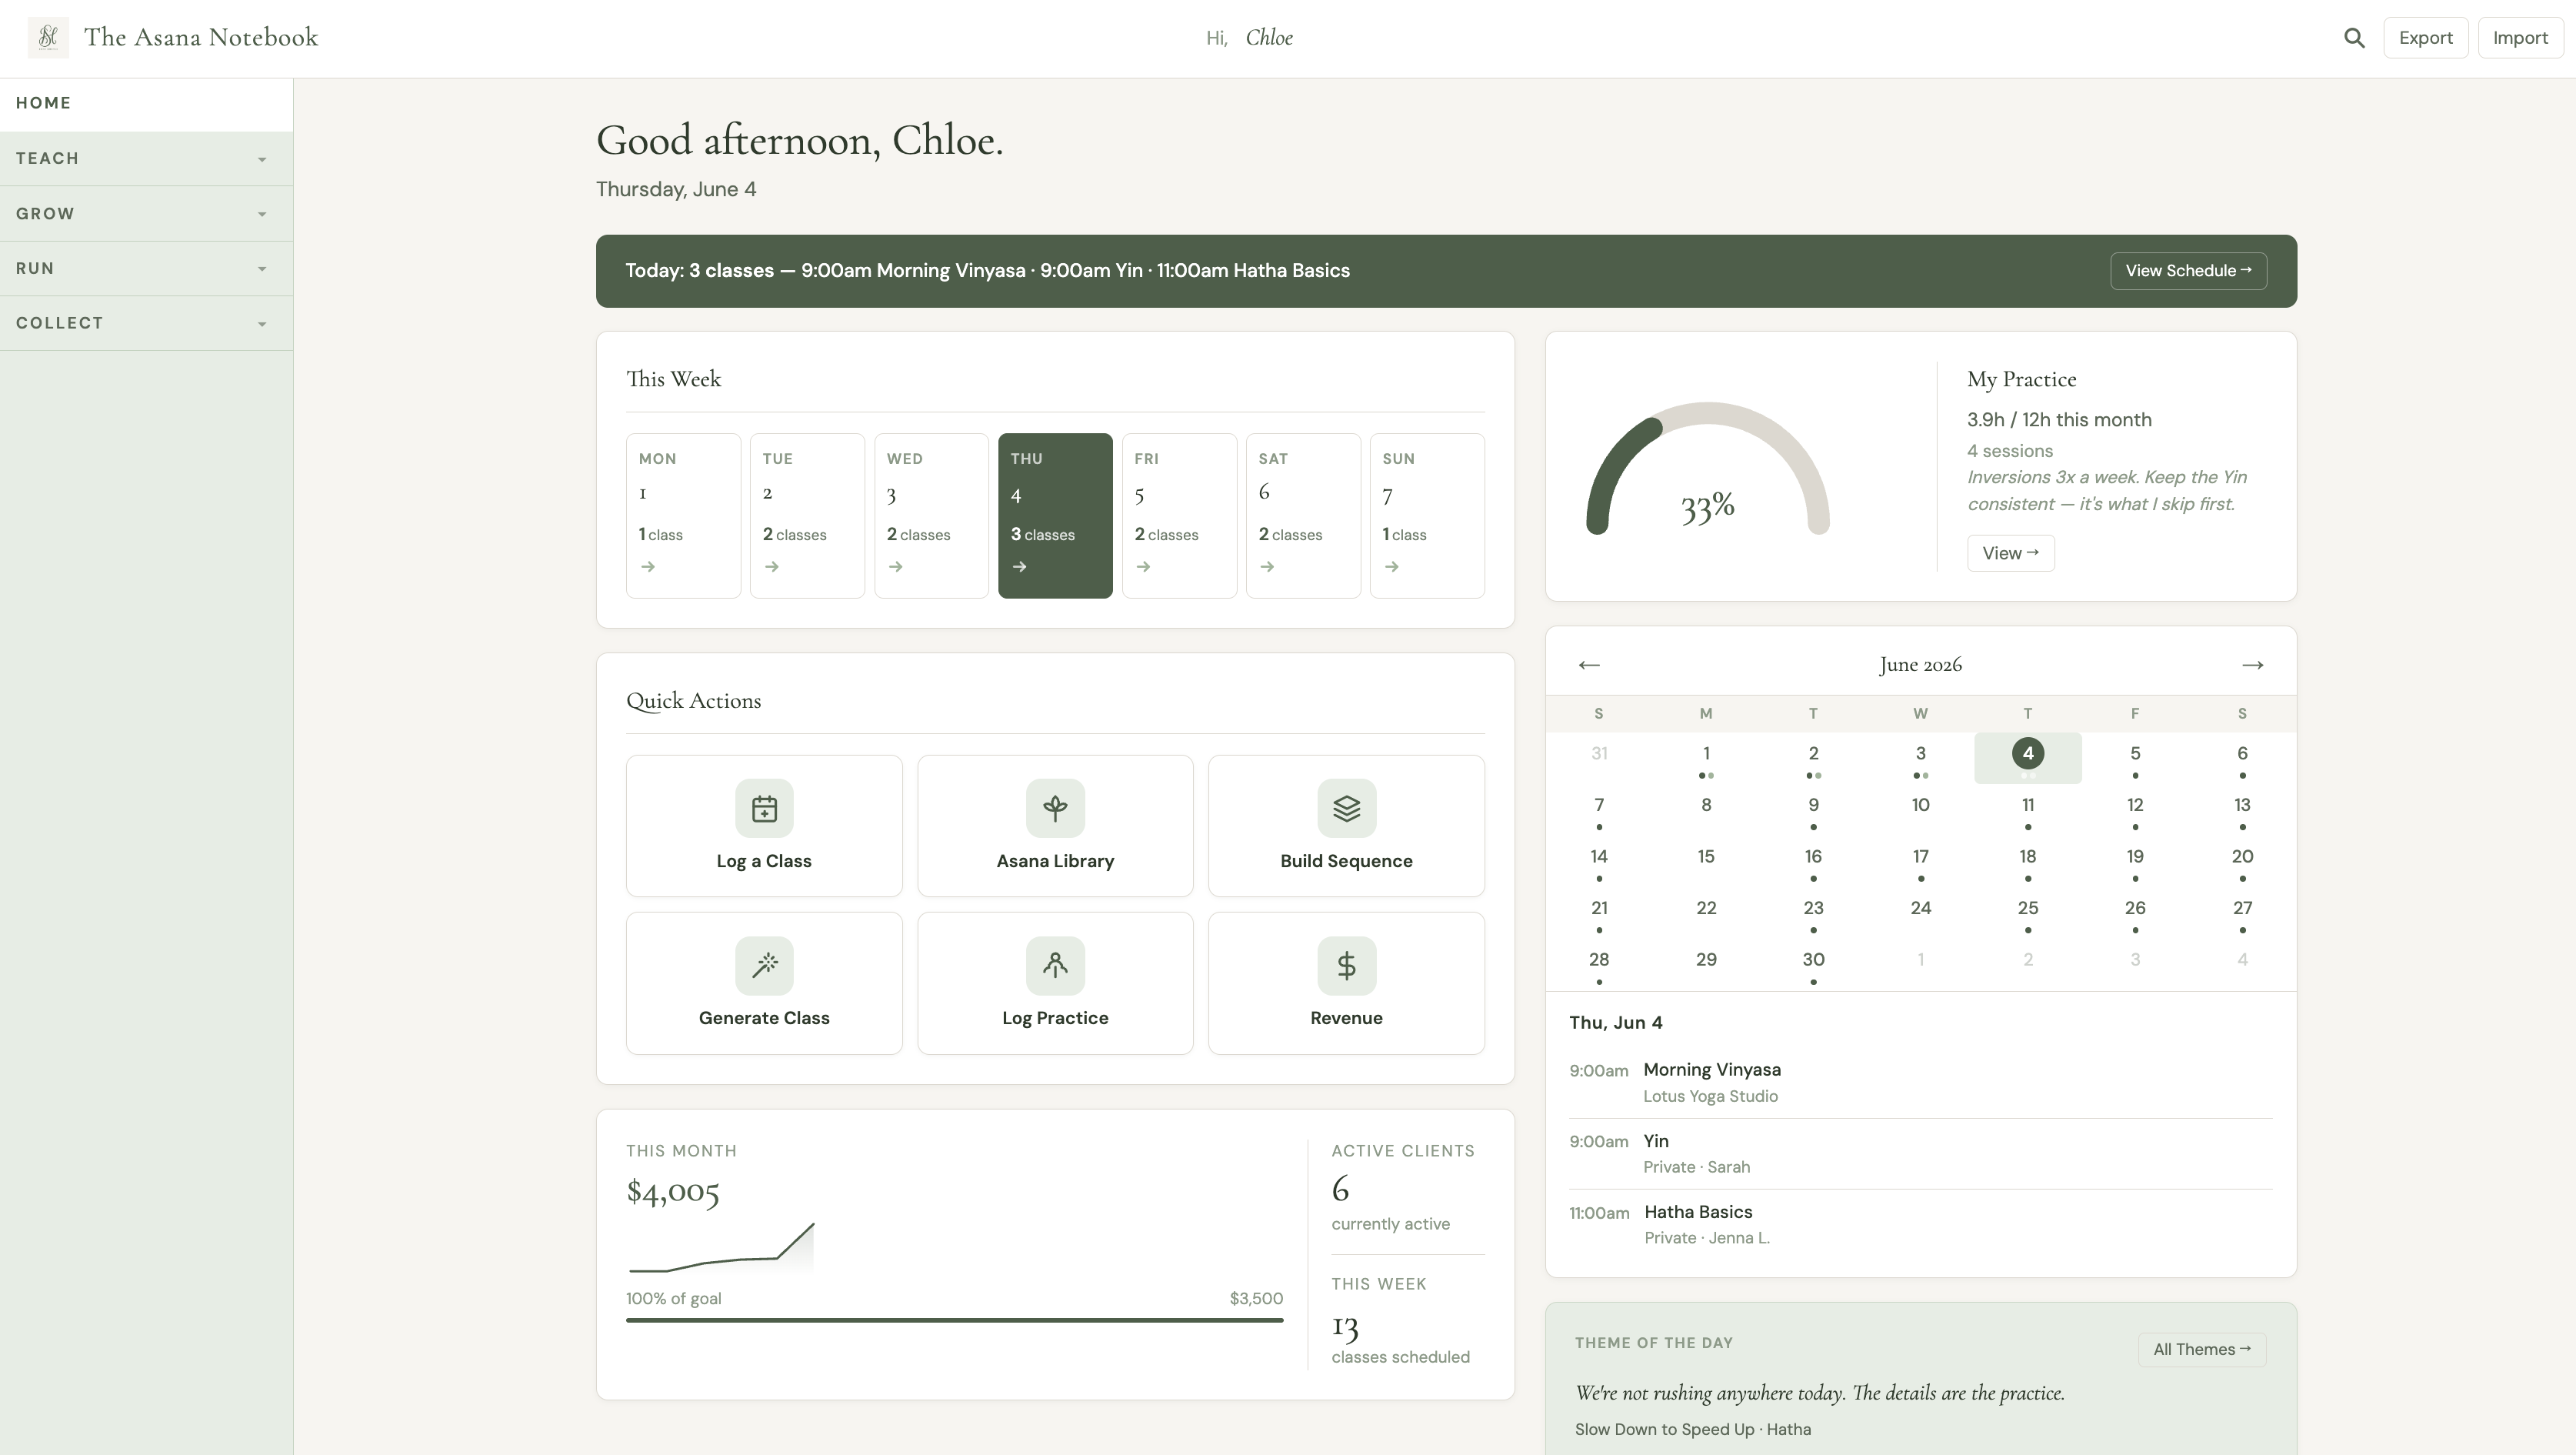This screenshot has width=2576, height=1455.
Task: Click 'The Asana Notebook' title text
Action: pos(201,38)
